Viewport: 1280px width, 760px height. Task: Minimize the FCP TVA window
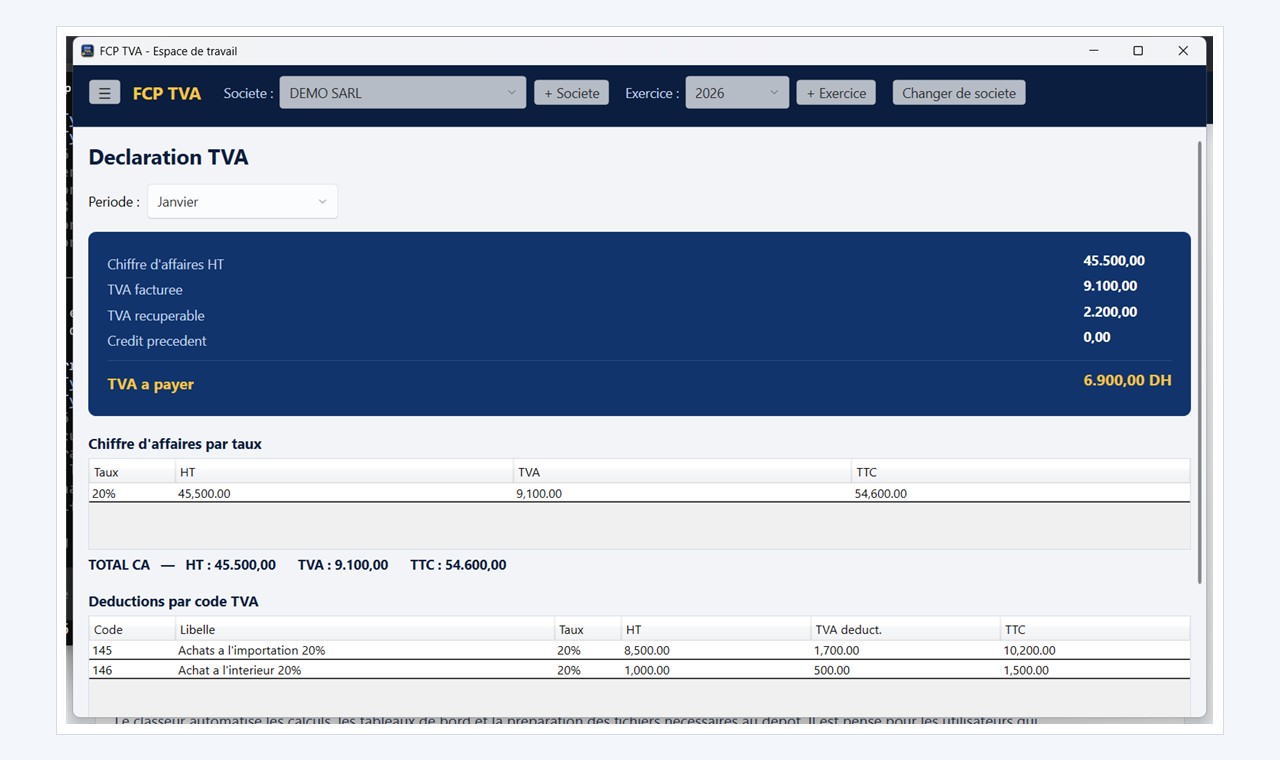click(1092, 51)
